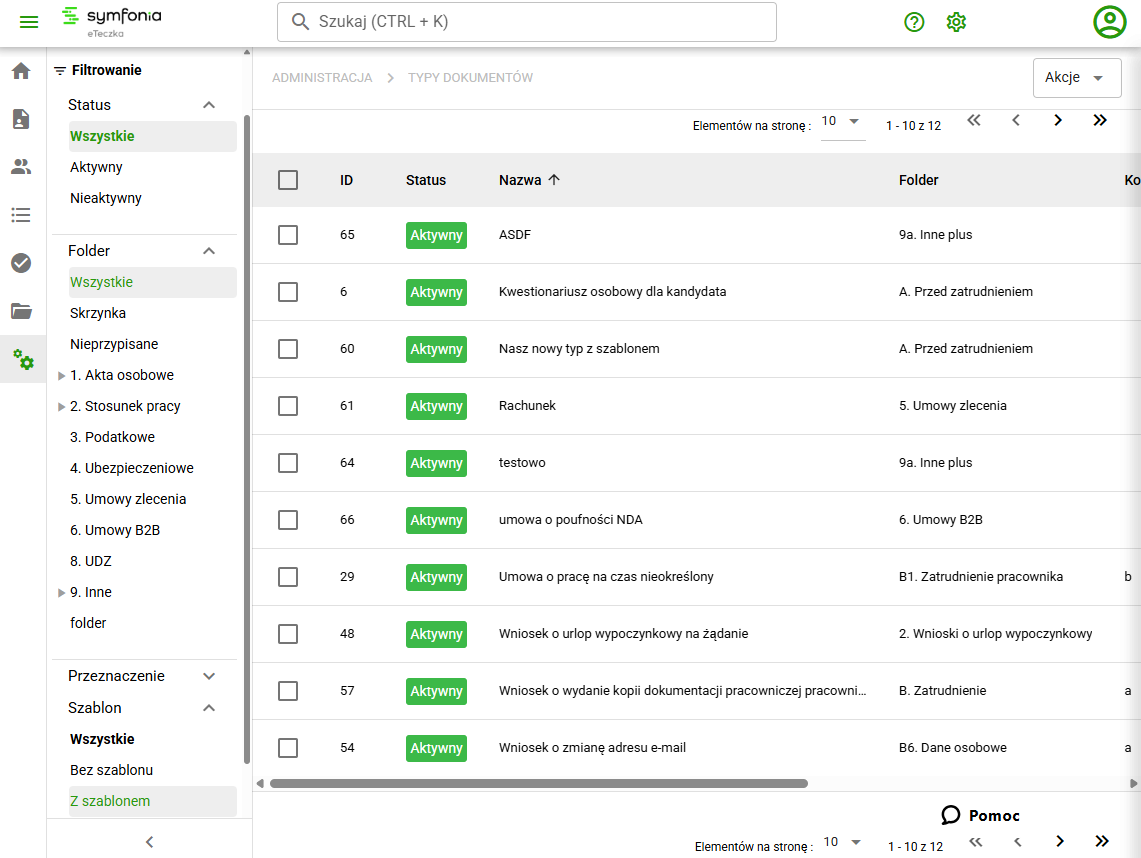Screen dimensions: 1141x858
Task: Open the list view sidebar icon
Action: (x=21, y=215)
